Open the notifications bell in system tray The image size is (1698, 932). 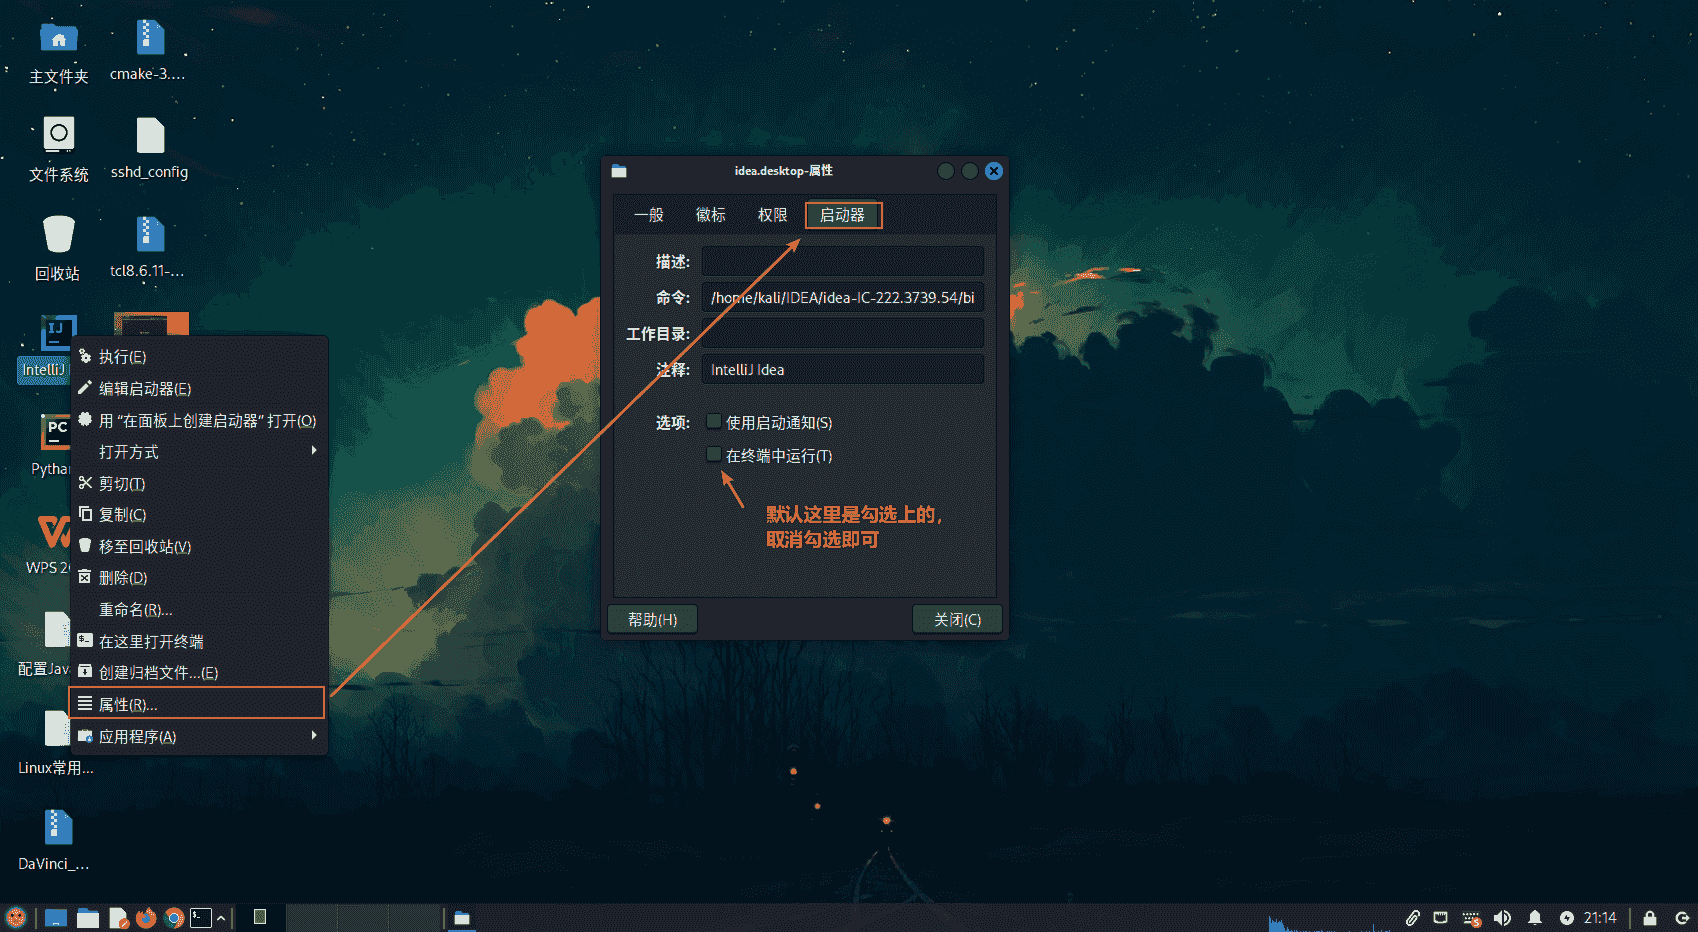1534,918
